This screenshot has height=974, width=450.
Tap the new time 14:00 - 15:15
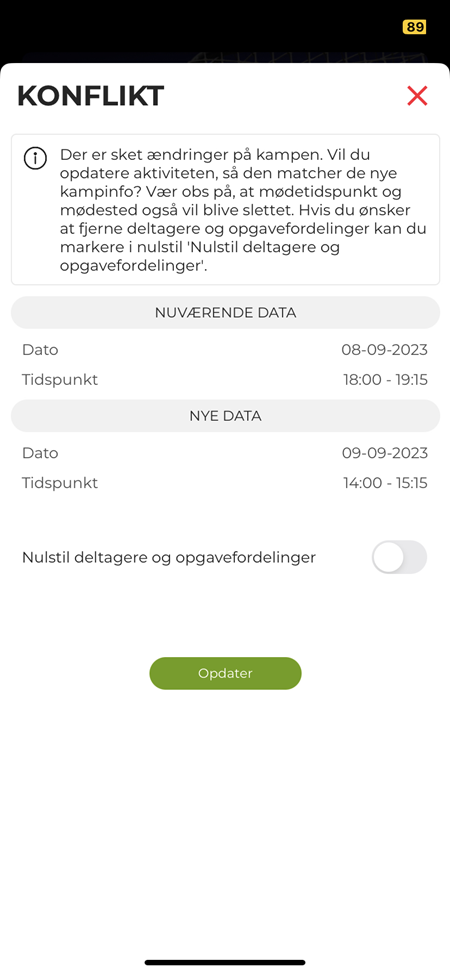385,483
